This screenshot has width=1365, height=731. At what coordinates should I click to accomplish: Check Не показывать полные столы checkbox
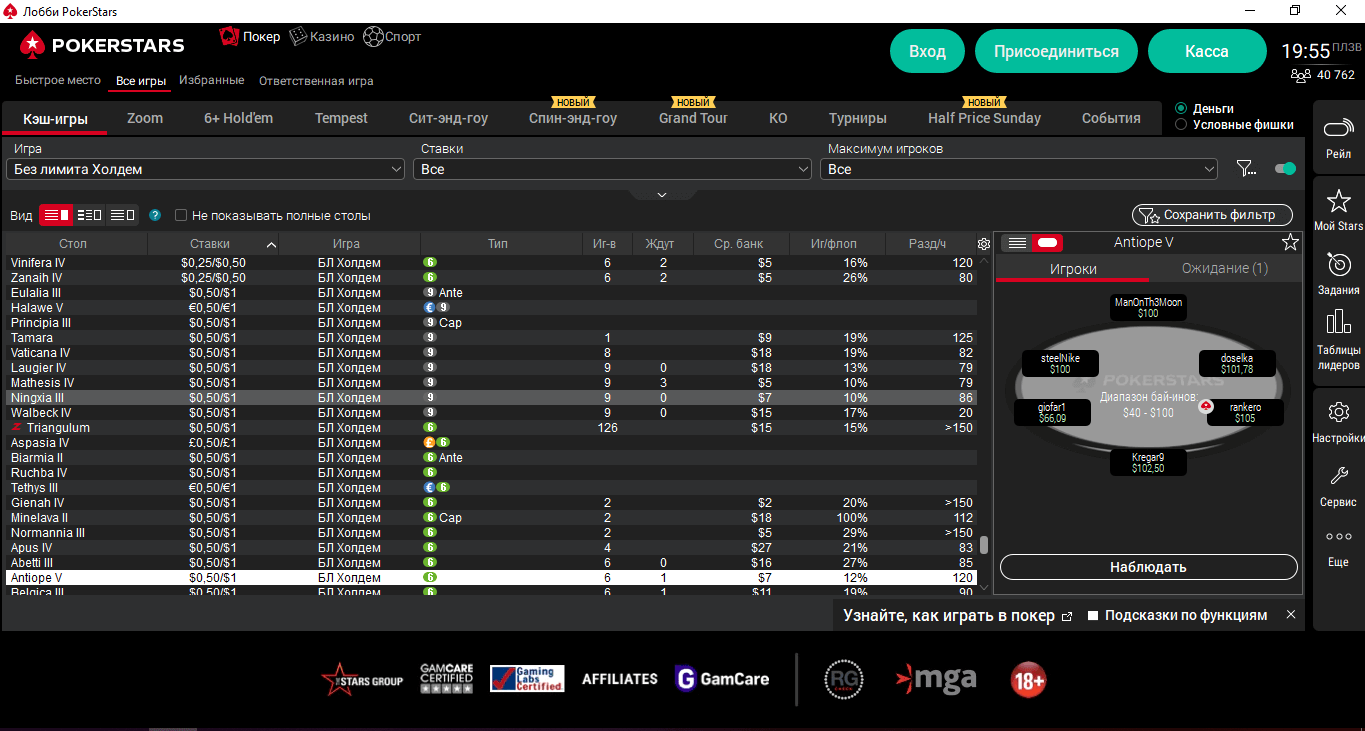[x=181, y=215]
